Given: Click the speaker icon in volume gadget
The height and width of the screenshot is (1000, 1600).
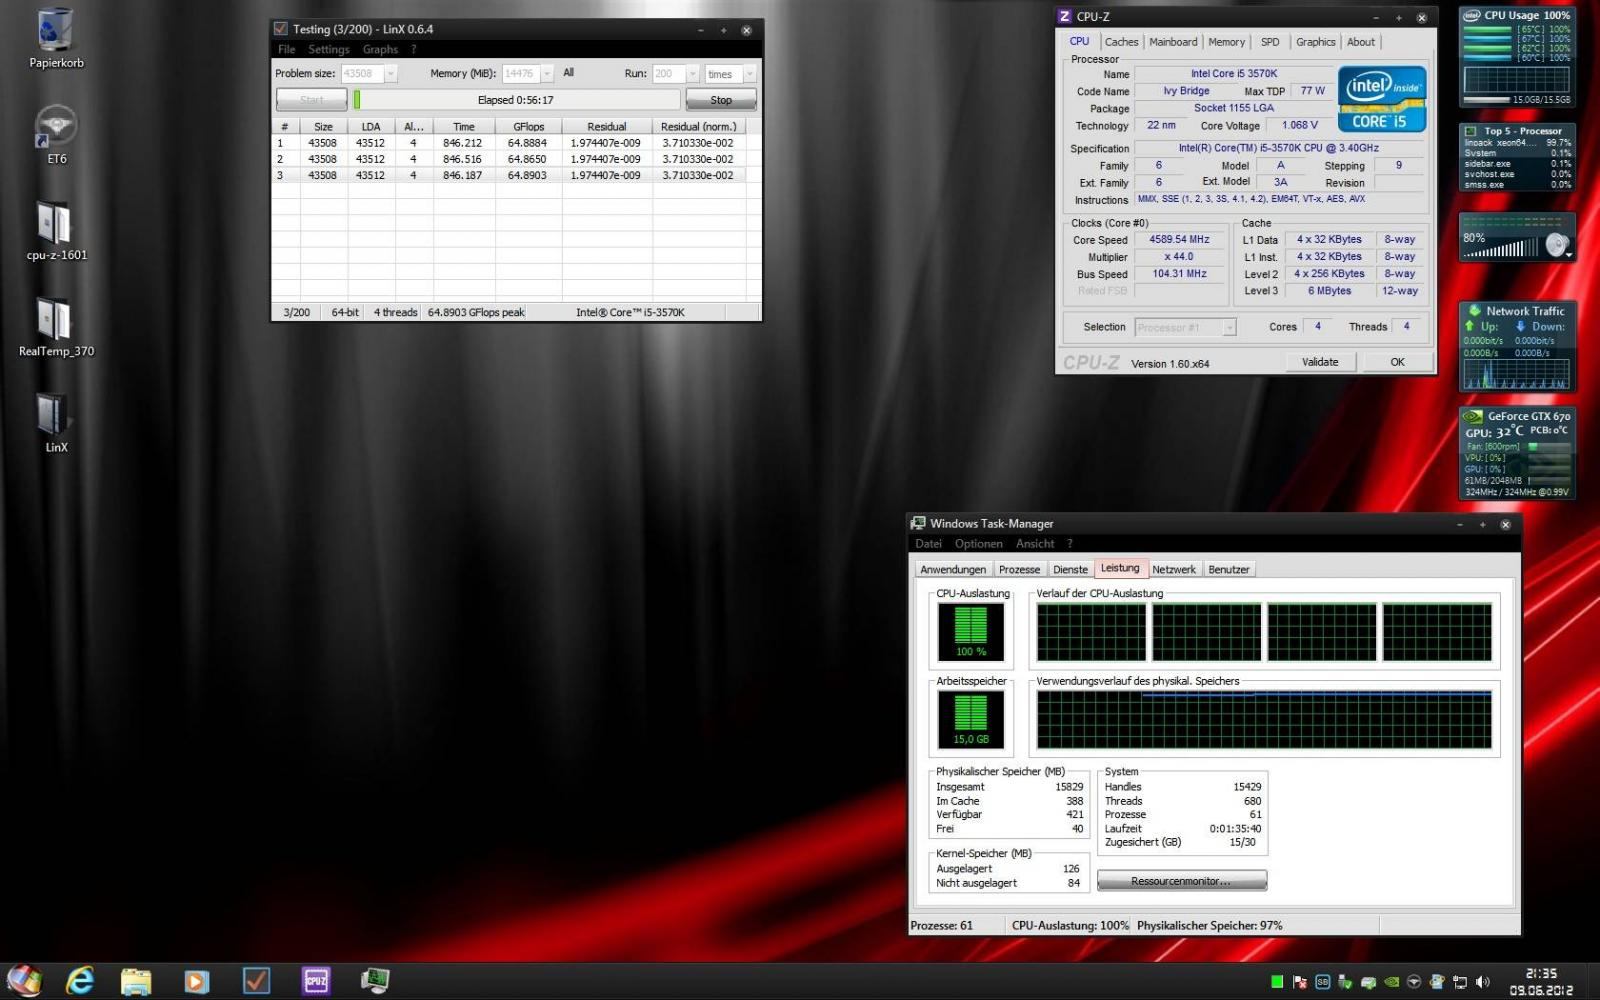Looking at the screenshot, I should (x=1556, y=244).
